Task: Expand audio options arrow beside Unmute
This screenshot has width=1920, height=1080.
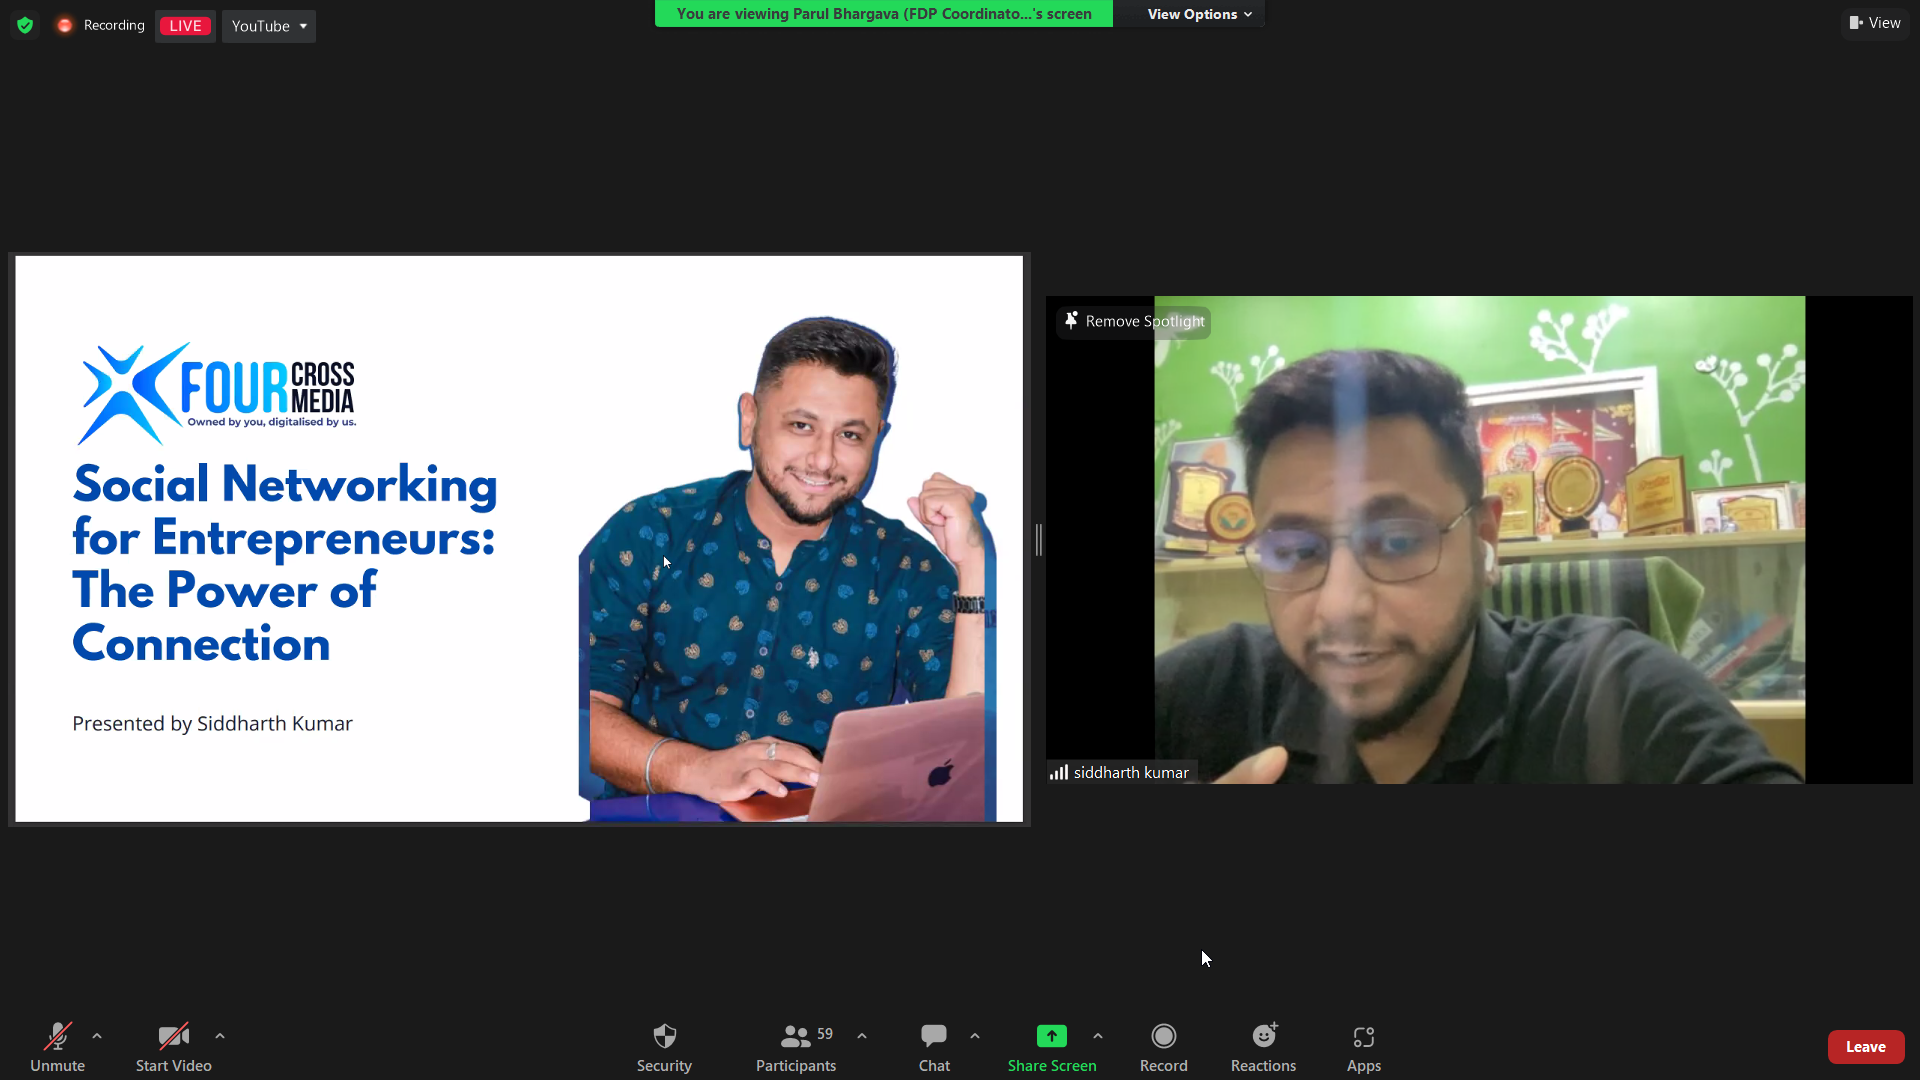Action: (x=97, y=1036)
